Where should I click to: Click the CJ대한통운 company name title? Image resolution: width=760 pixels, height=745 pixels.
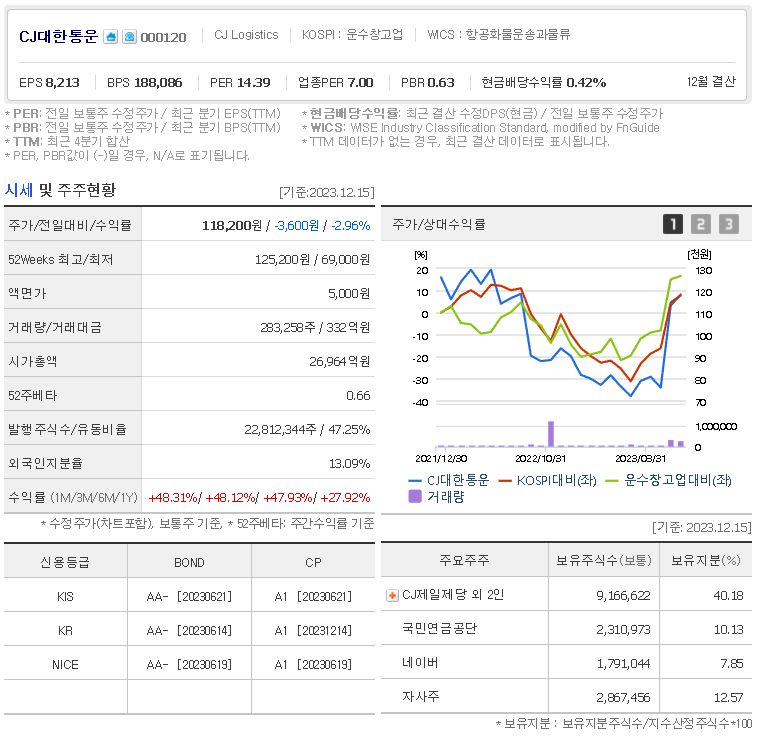[x=59, y=36]
